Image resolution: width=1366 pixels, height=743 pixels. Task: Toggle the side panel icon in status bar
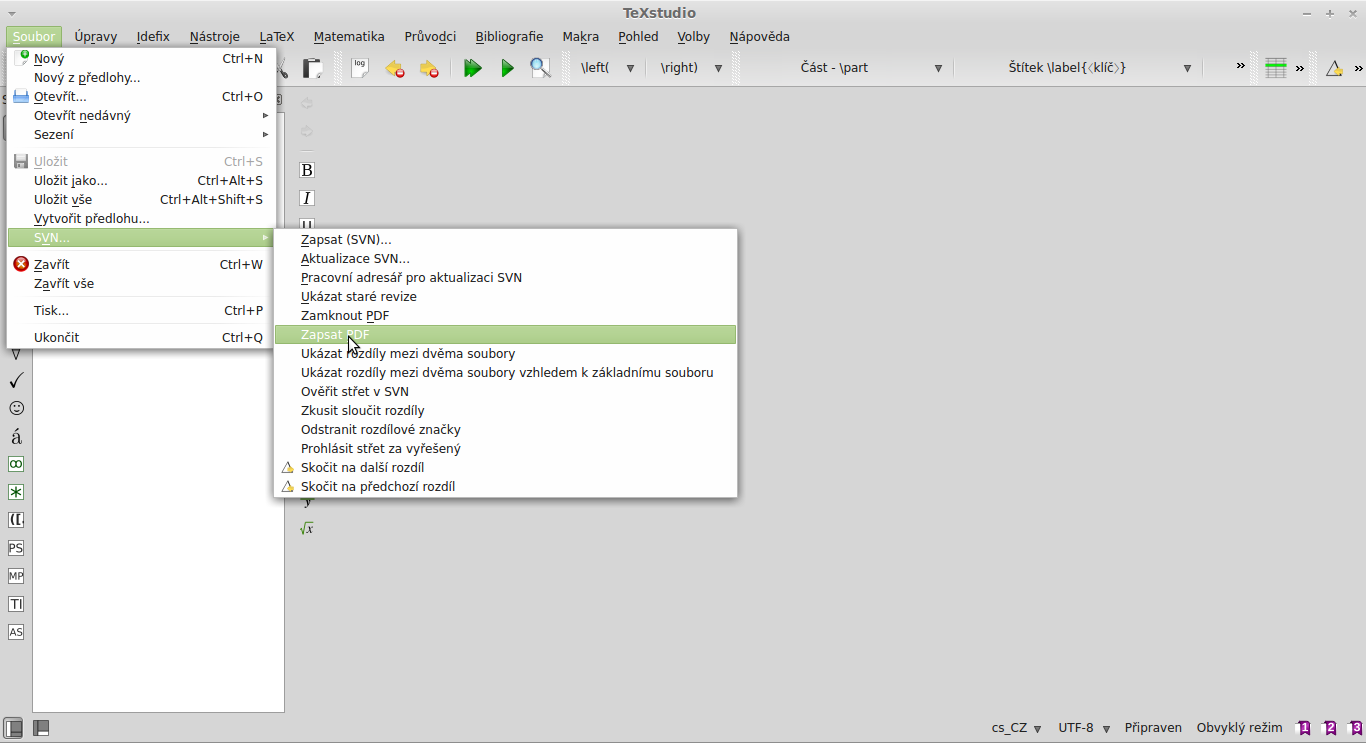point(13,728)
